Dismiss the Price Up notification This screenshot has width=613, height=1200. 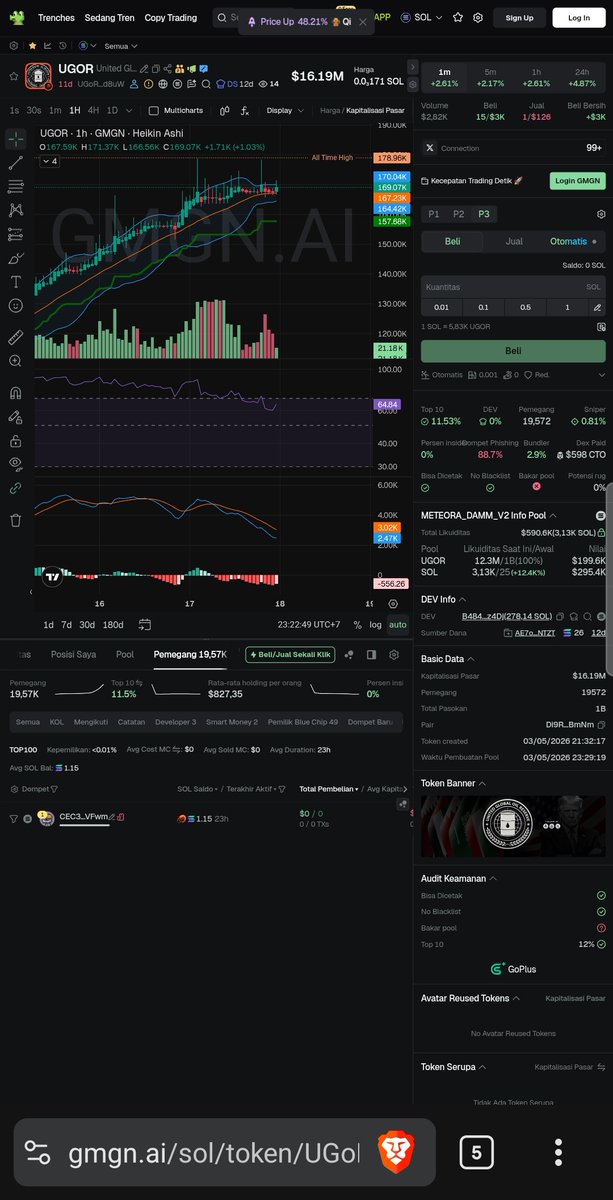[x=362, y=21]
